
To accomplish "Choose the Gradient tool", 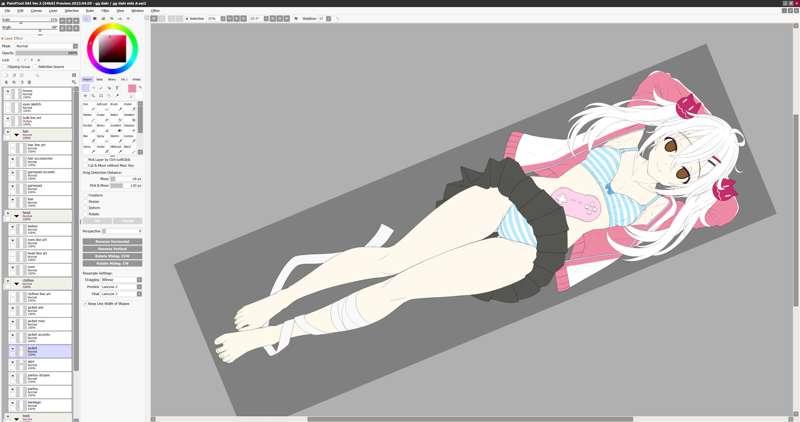I will [x=116, y=128].
